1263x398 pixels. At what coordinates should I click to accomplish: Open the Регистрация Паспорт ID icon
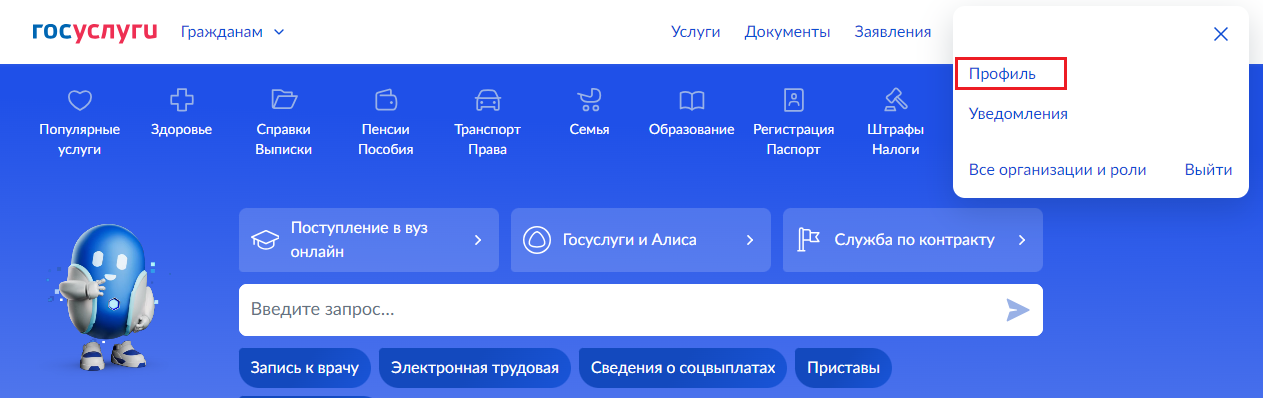pyautogui.click(x=794, y=100)
